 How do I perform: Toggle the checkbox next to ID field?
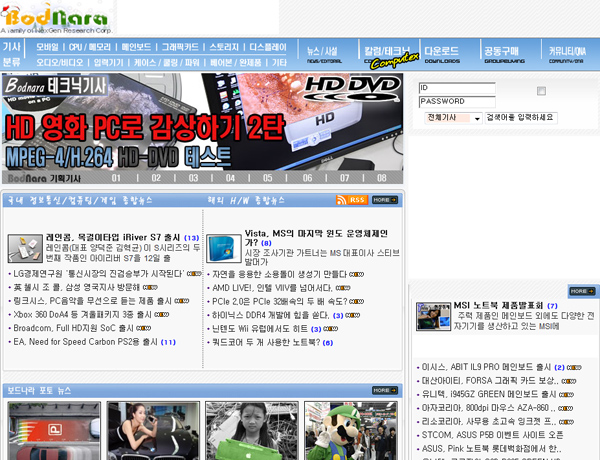click(541, 91)
